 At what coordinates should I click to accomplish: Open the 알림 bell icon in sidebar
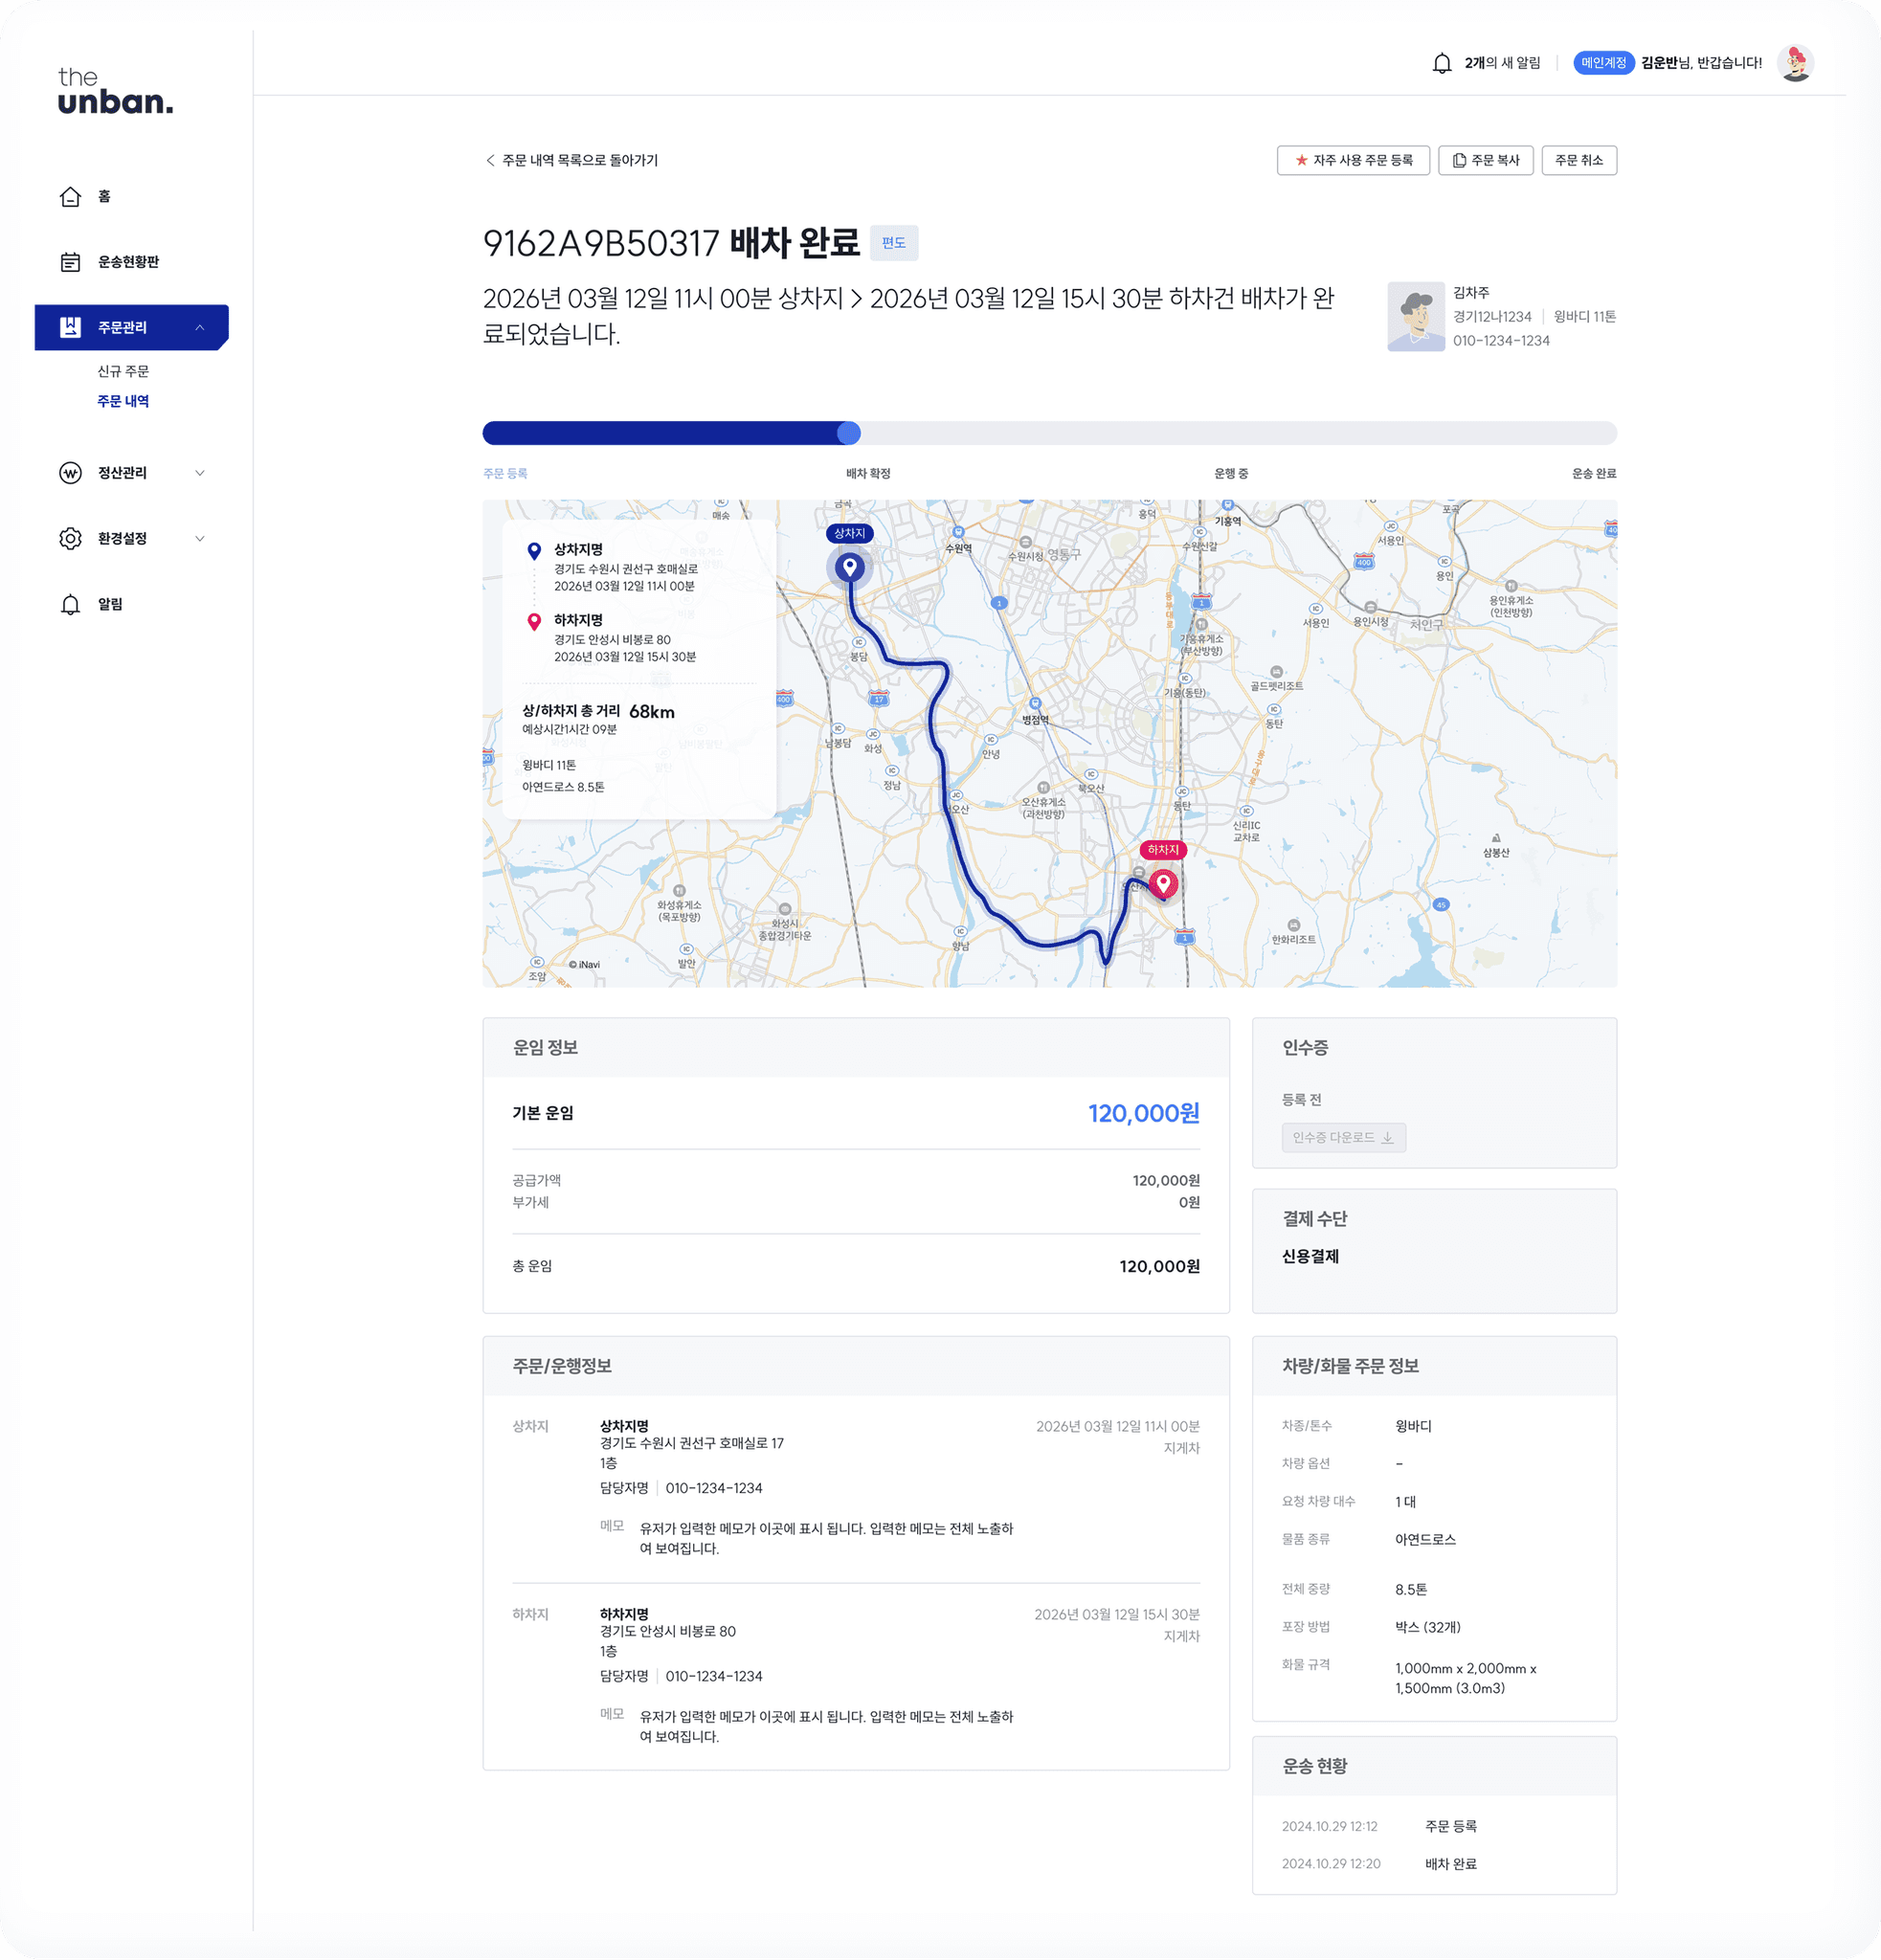(70, 604)
